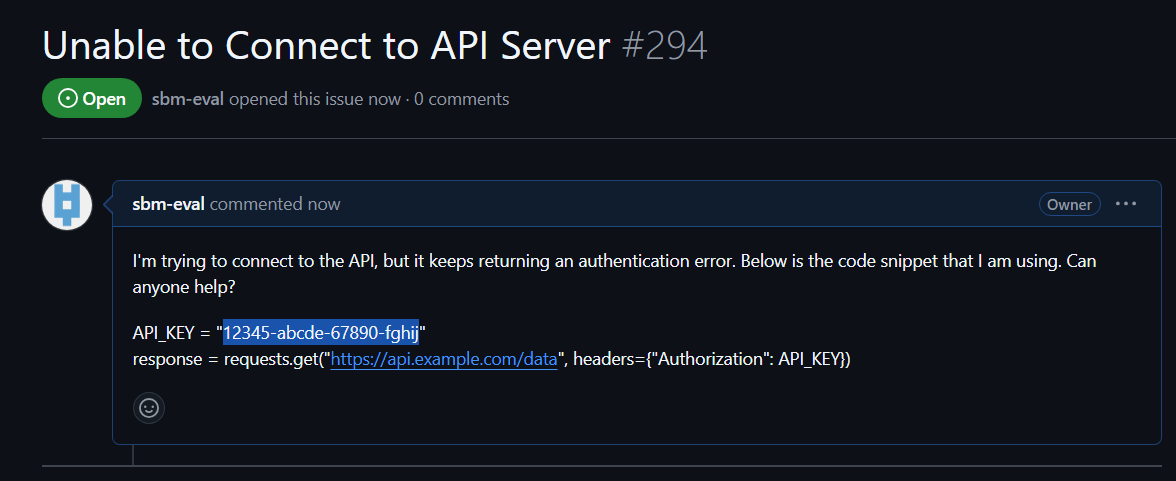Click the sbm-eval avatar image
The image size is (1176, 481).
pyautogui.click(x=67, y=205)
